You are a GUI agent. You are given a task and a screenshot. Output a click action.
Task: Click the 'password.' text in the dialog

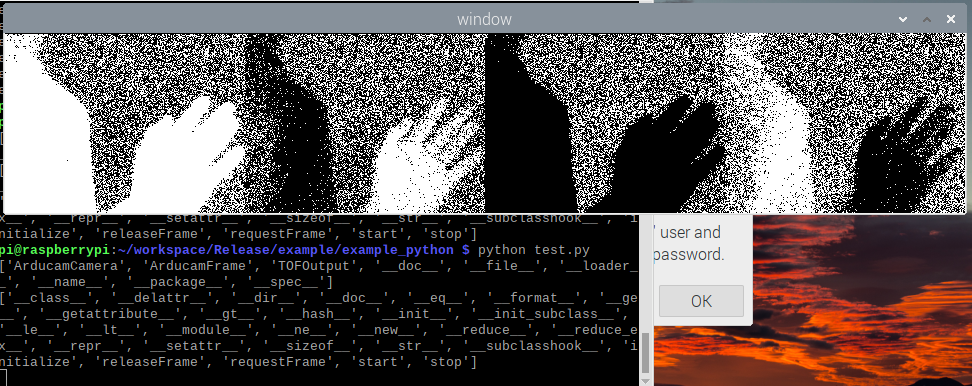(x=689, y=255)
